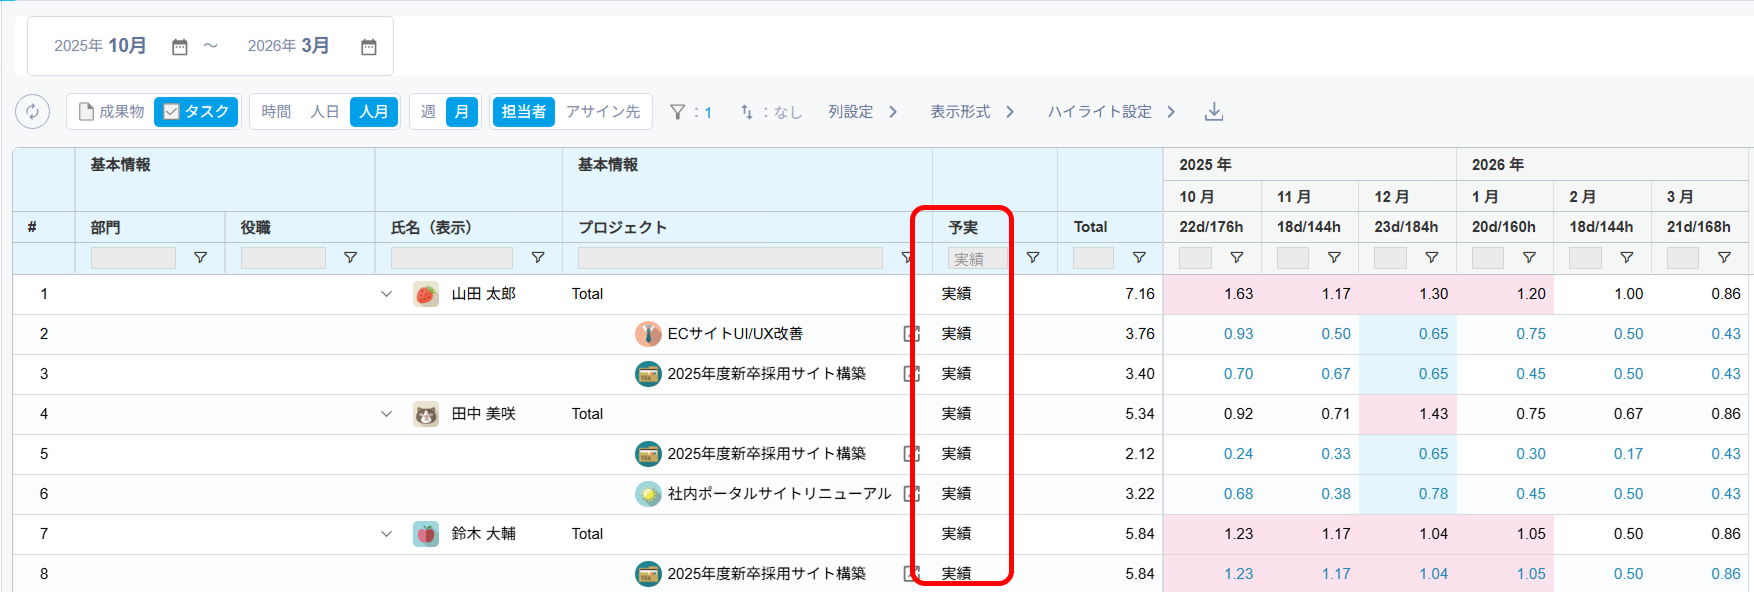Viewport: 1754px width, 592px height.
Task: Click 社内ポータルサイトリニューアル December value 0.78
Action: pyautogui.click(x=1433, y=494)
